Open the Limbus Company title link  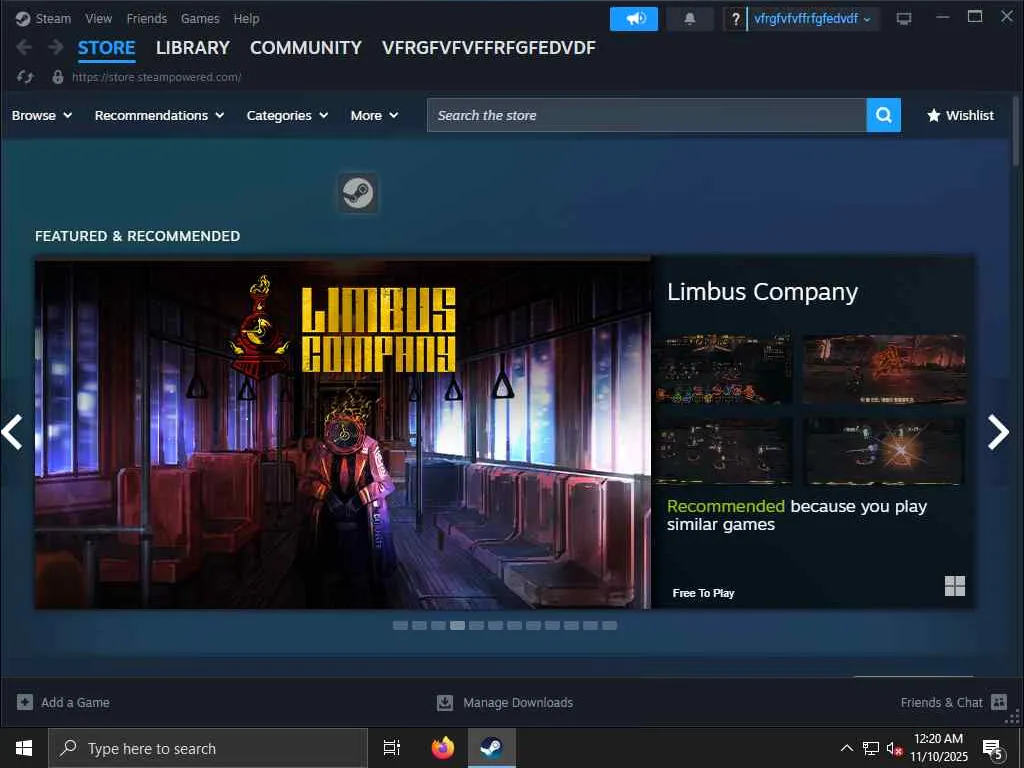pos(762,292)
